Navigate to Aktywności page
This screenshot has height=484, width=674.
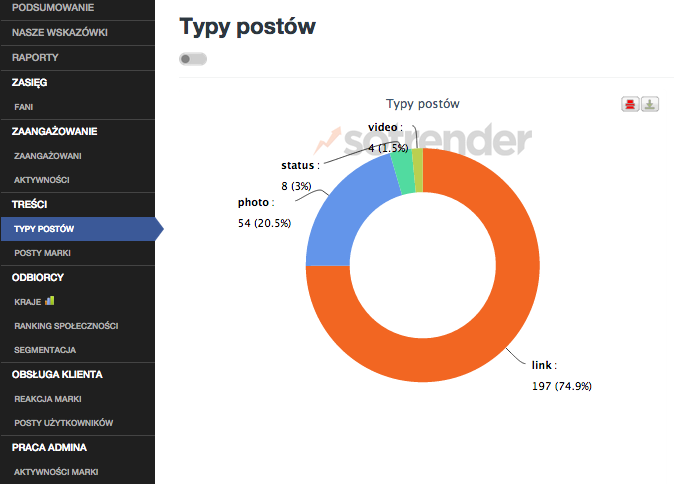tap(42, 180)
